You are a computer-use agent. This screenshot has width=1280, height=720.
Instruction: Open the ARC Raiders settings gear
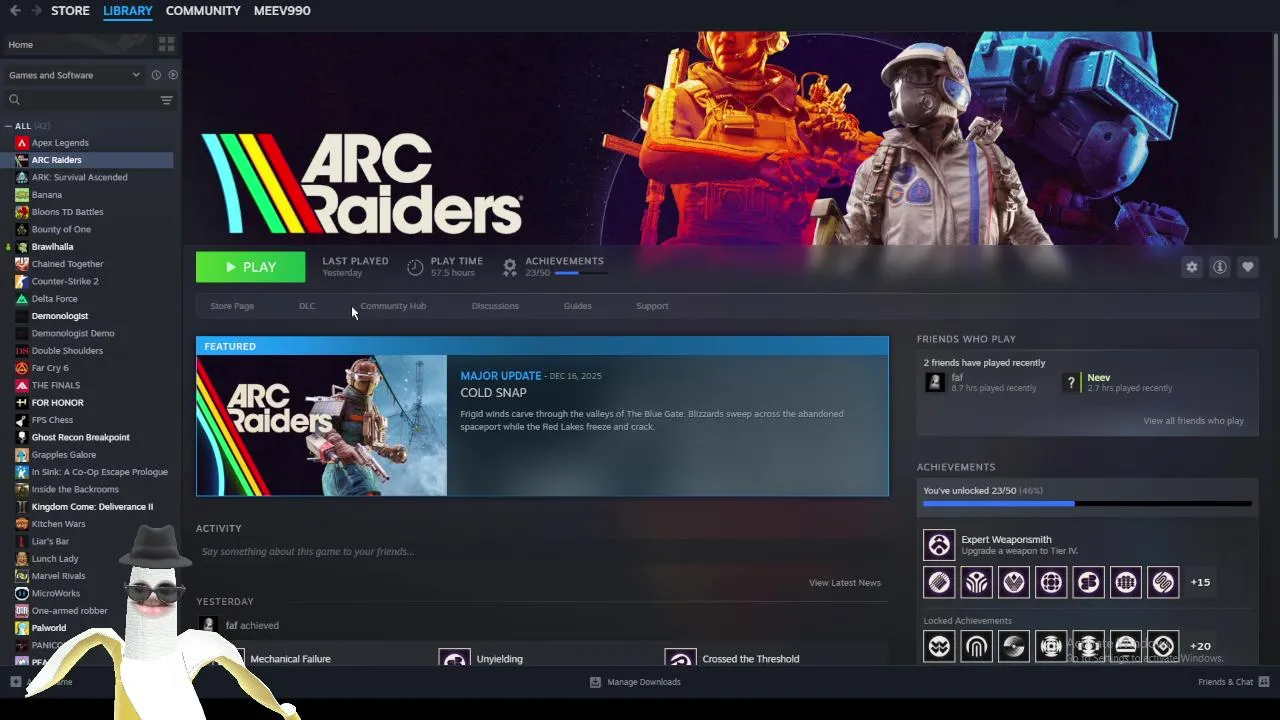[1191, 267]
